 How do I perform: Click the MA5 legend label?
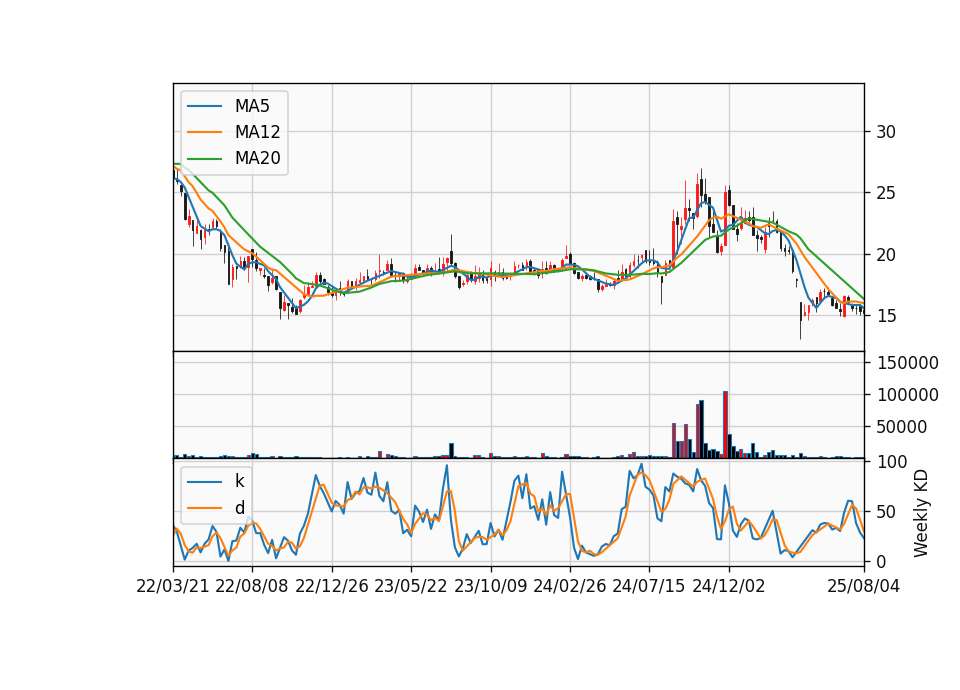pos(252,106)
